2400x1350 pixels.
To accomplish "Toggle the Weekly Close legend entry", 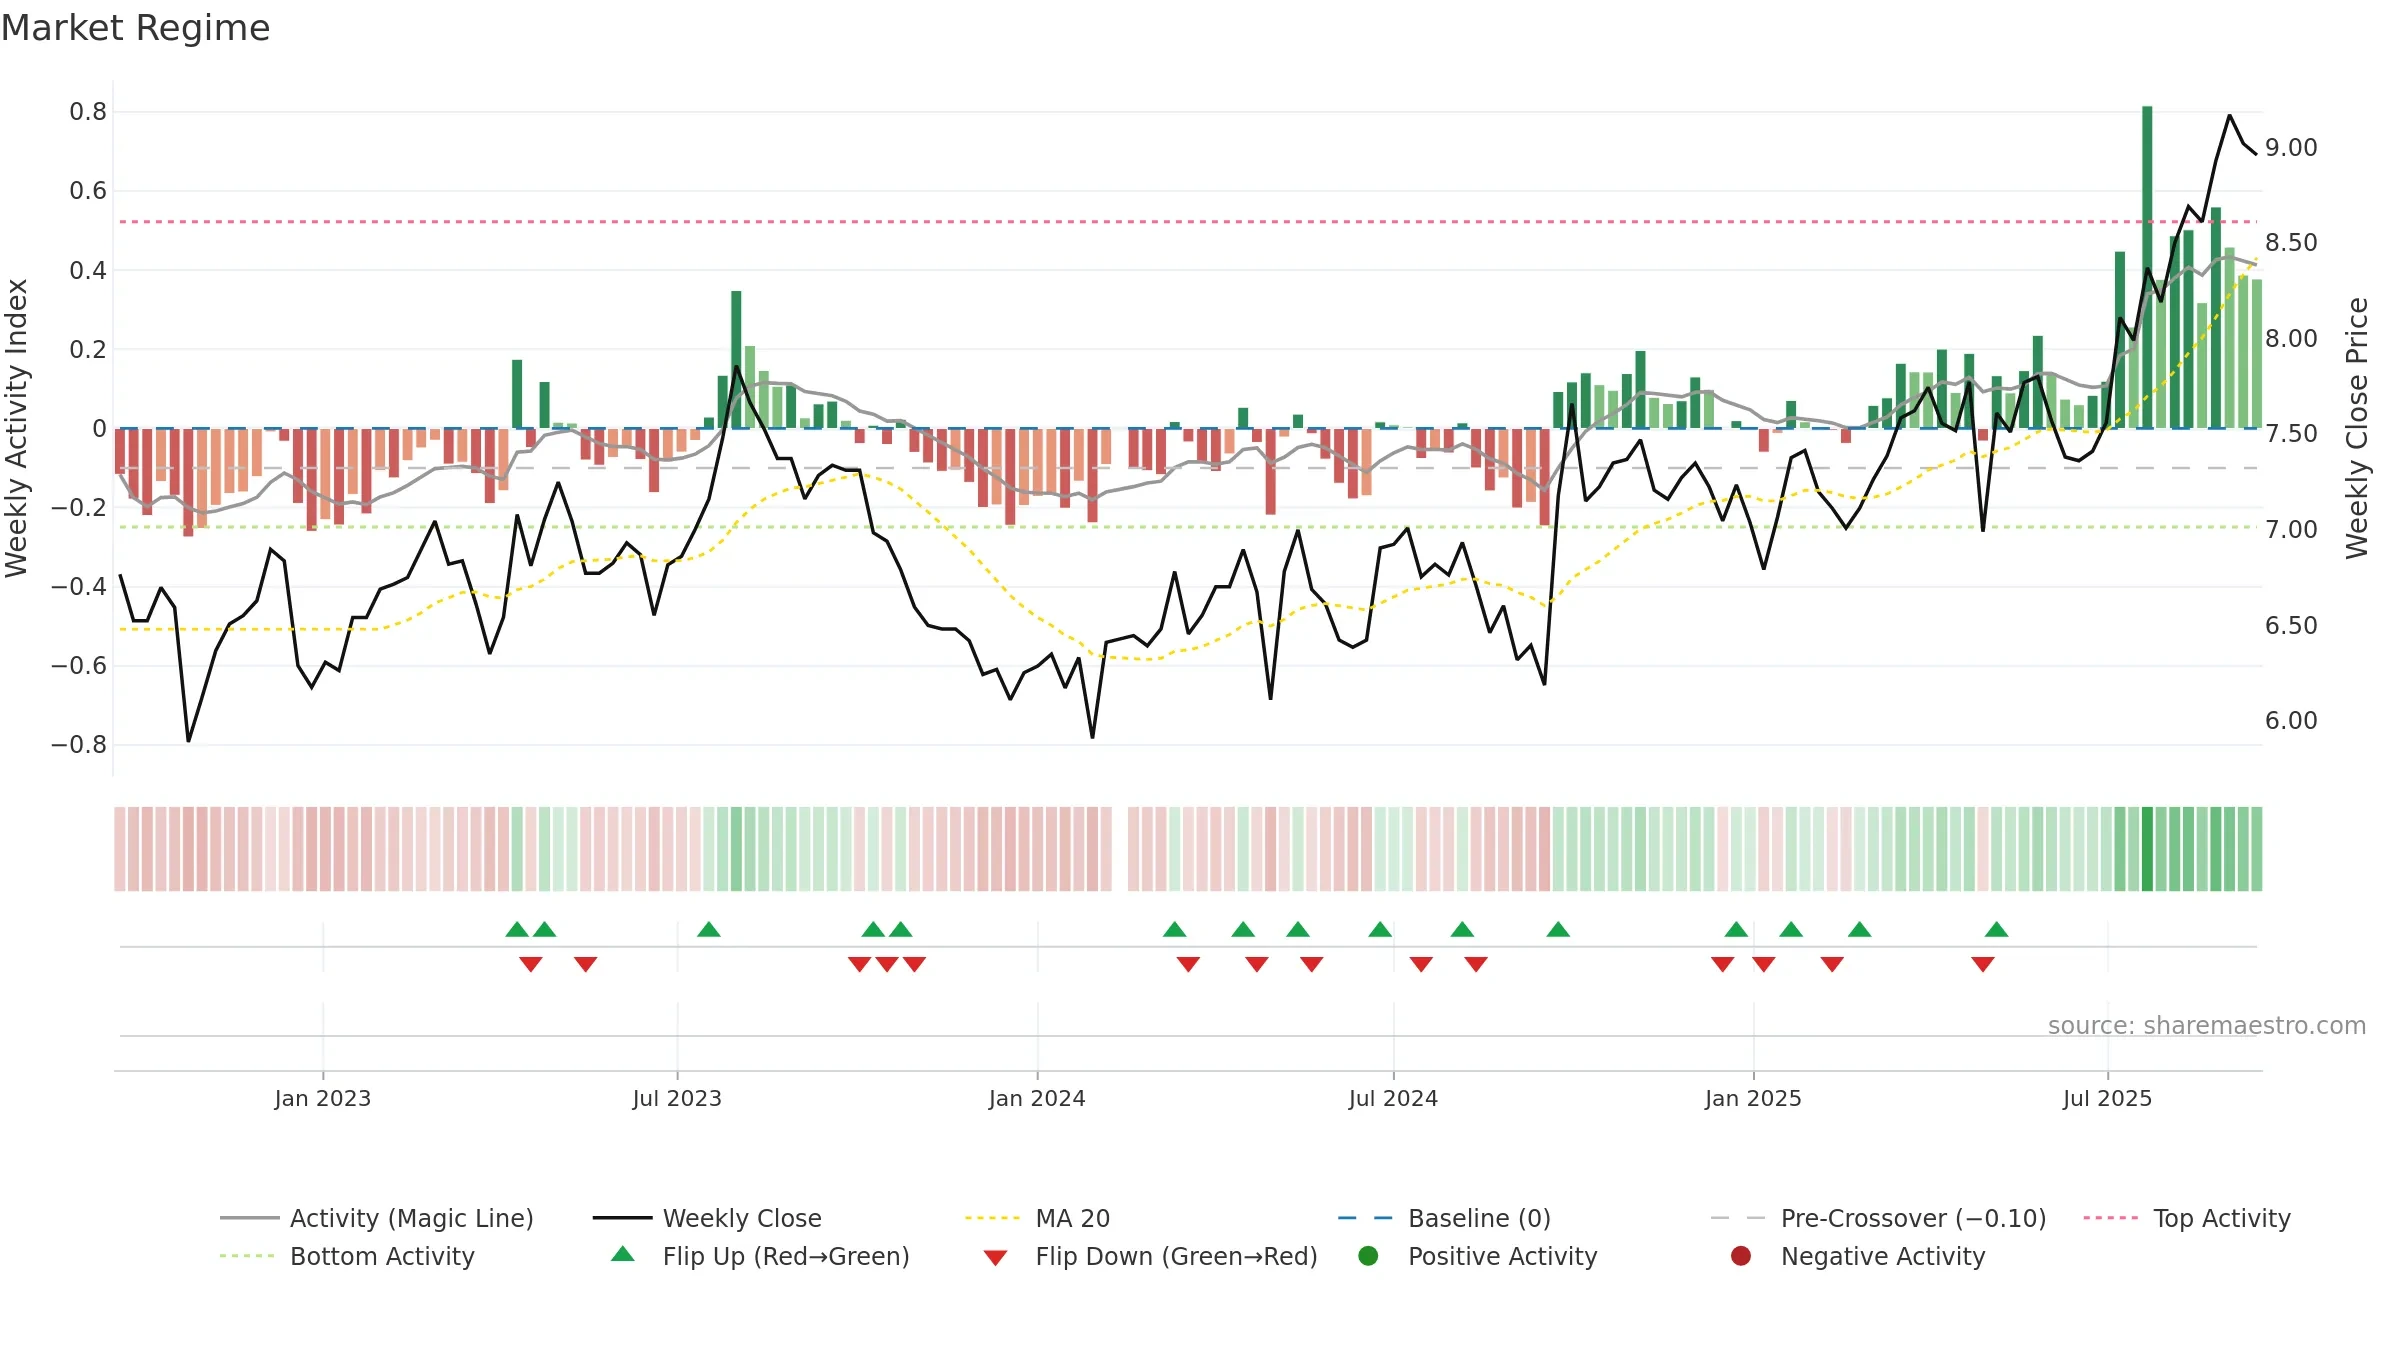I will pyautogui.click(x=707, y=1218).
